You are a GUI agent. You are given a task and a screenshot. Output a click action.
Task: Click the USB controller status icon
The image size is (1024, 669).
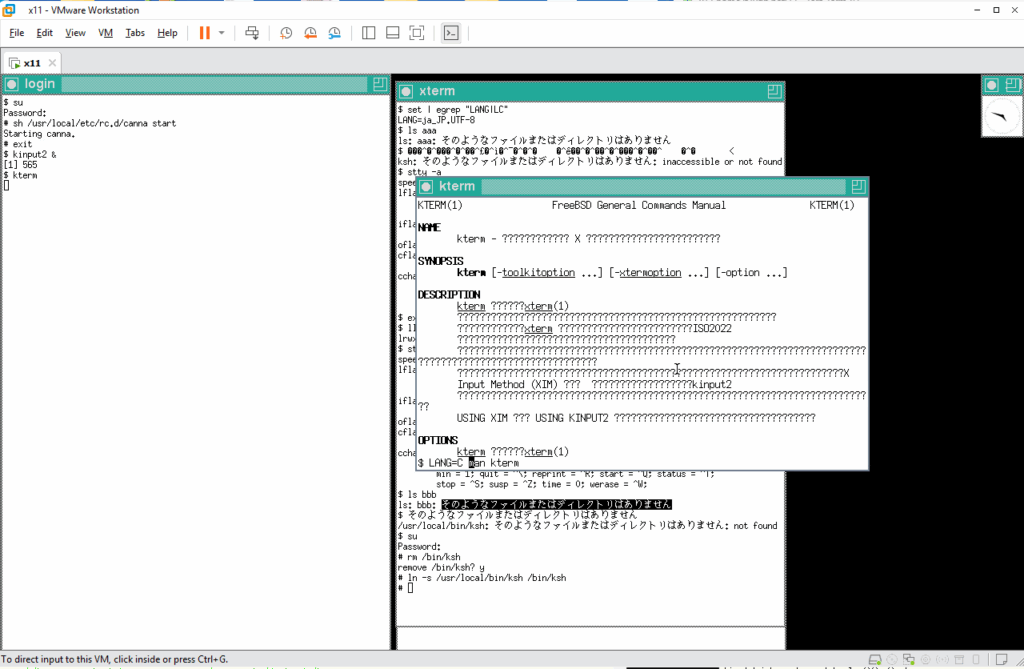(942, 659)
